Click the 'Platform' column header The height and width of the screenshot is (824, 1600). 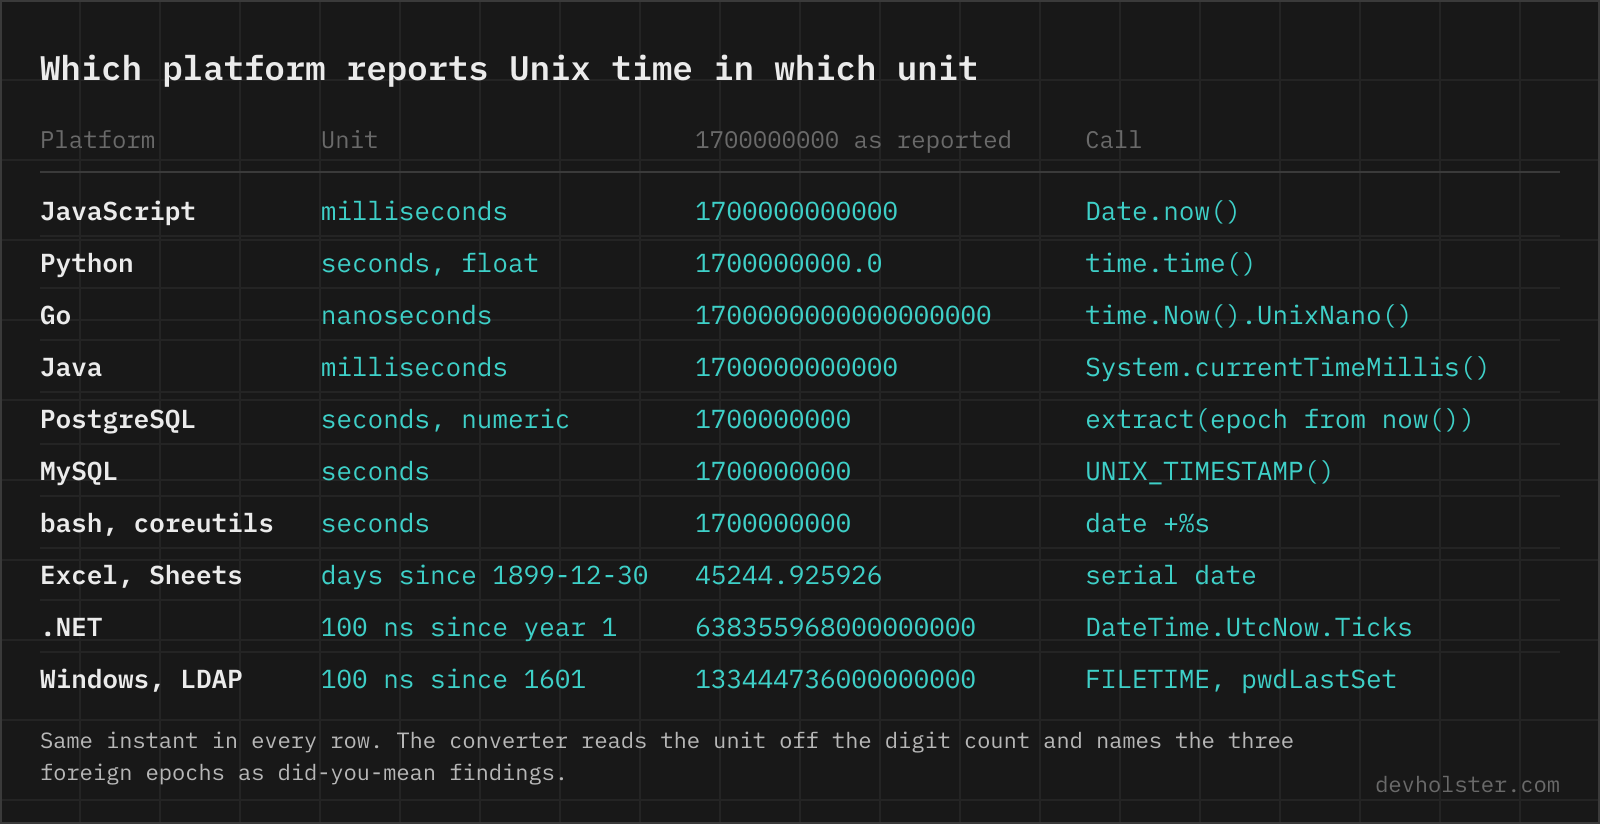click(x=97, y=140)
